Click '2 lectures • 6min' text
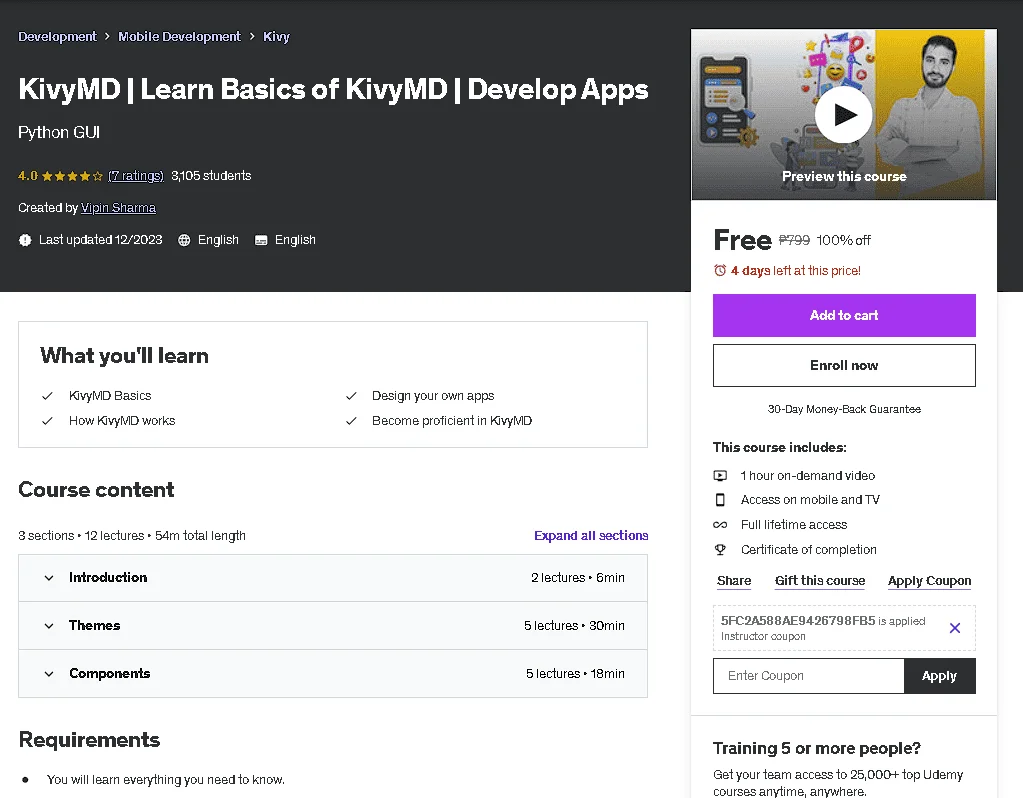 point(577,578)
